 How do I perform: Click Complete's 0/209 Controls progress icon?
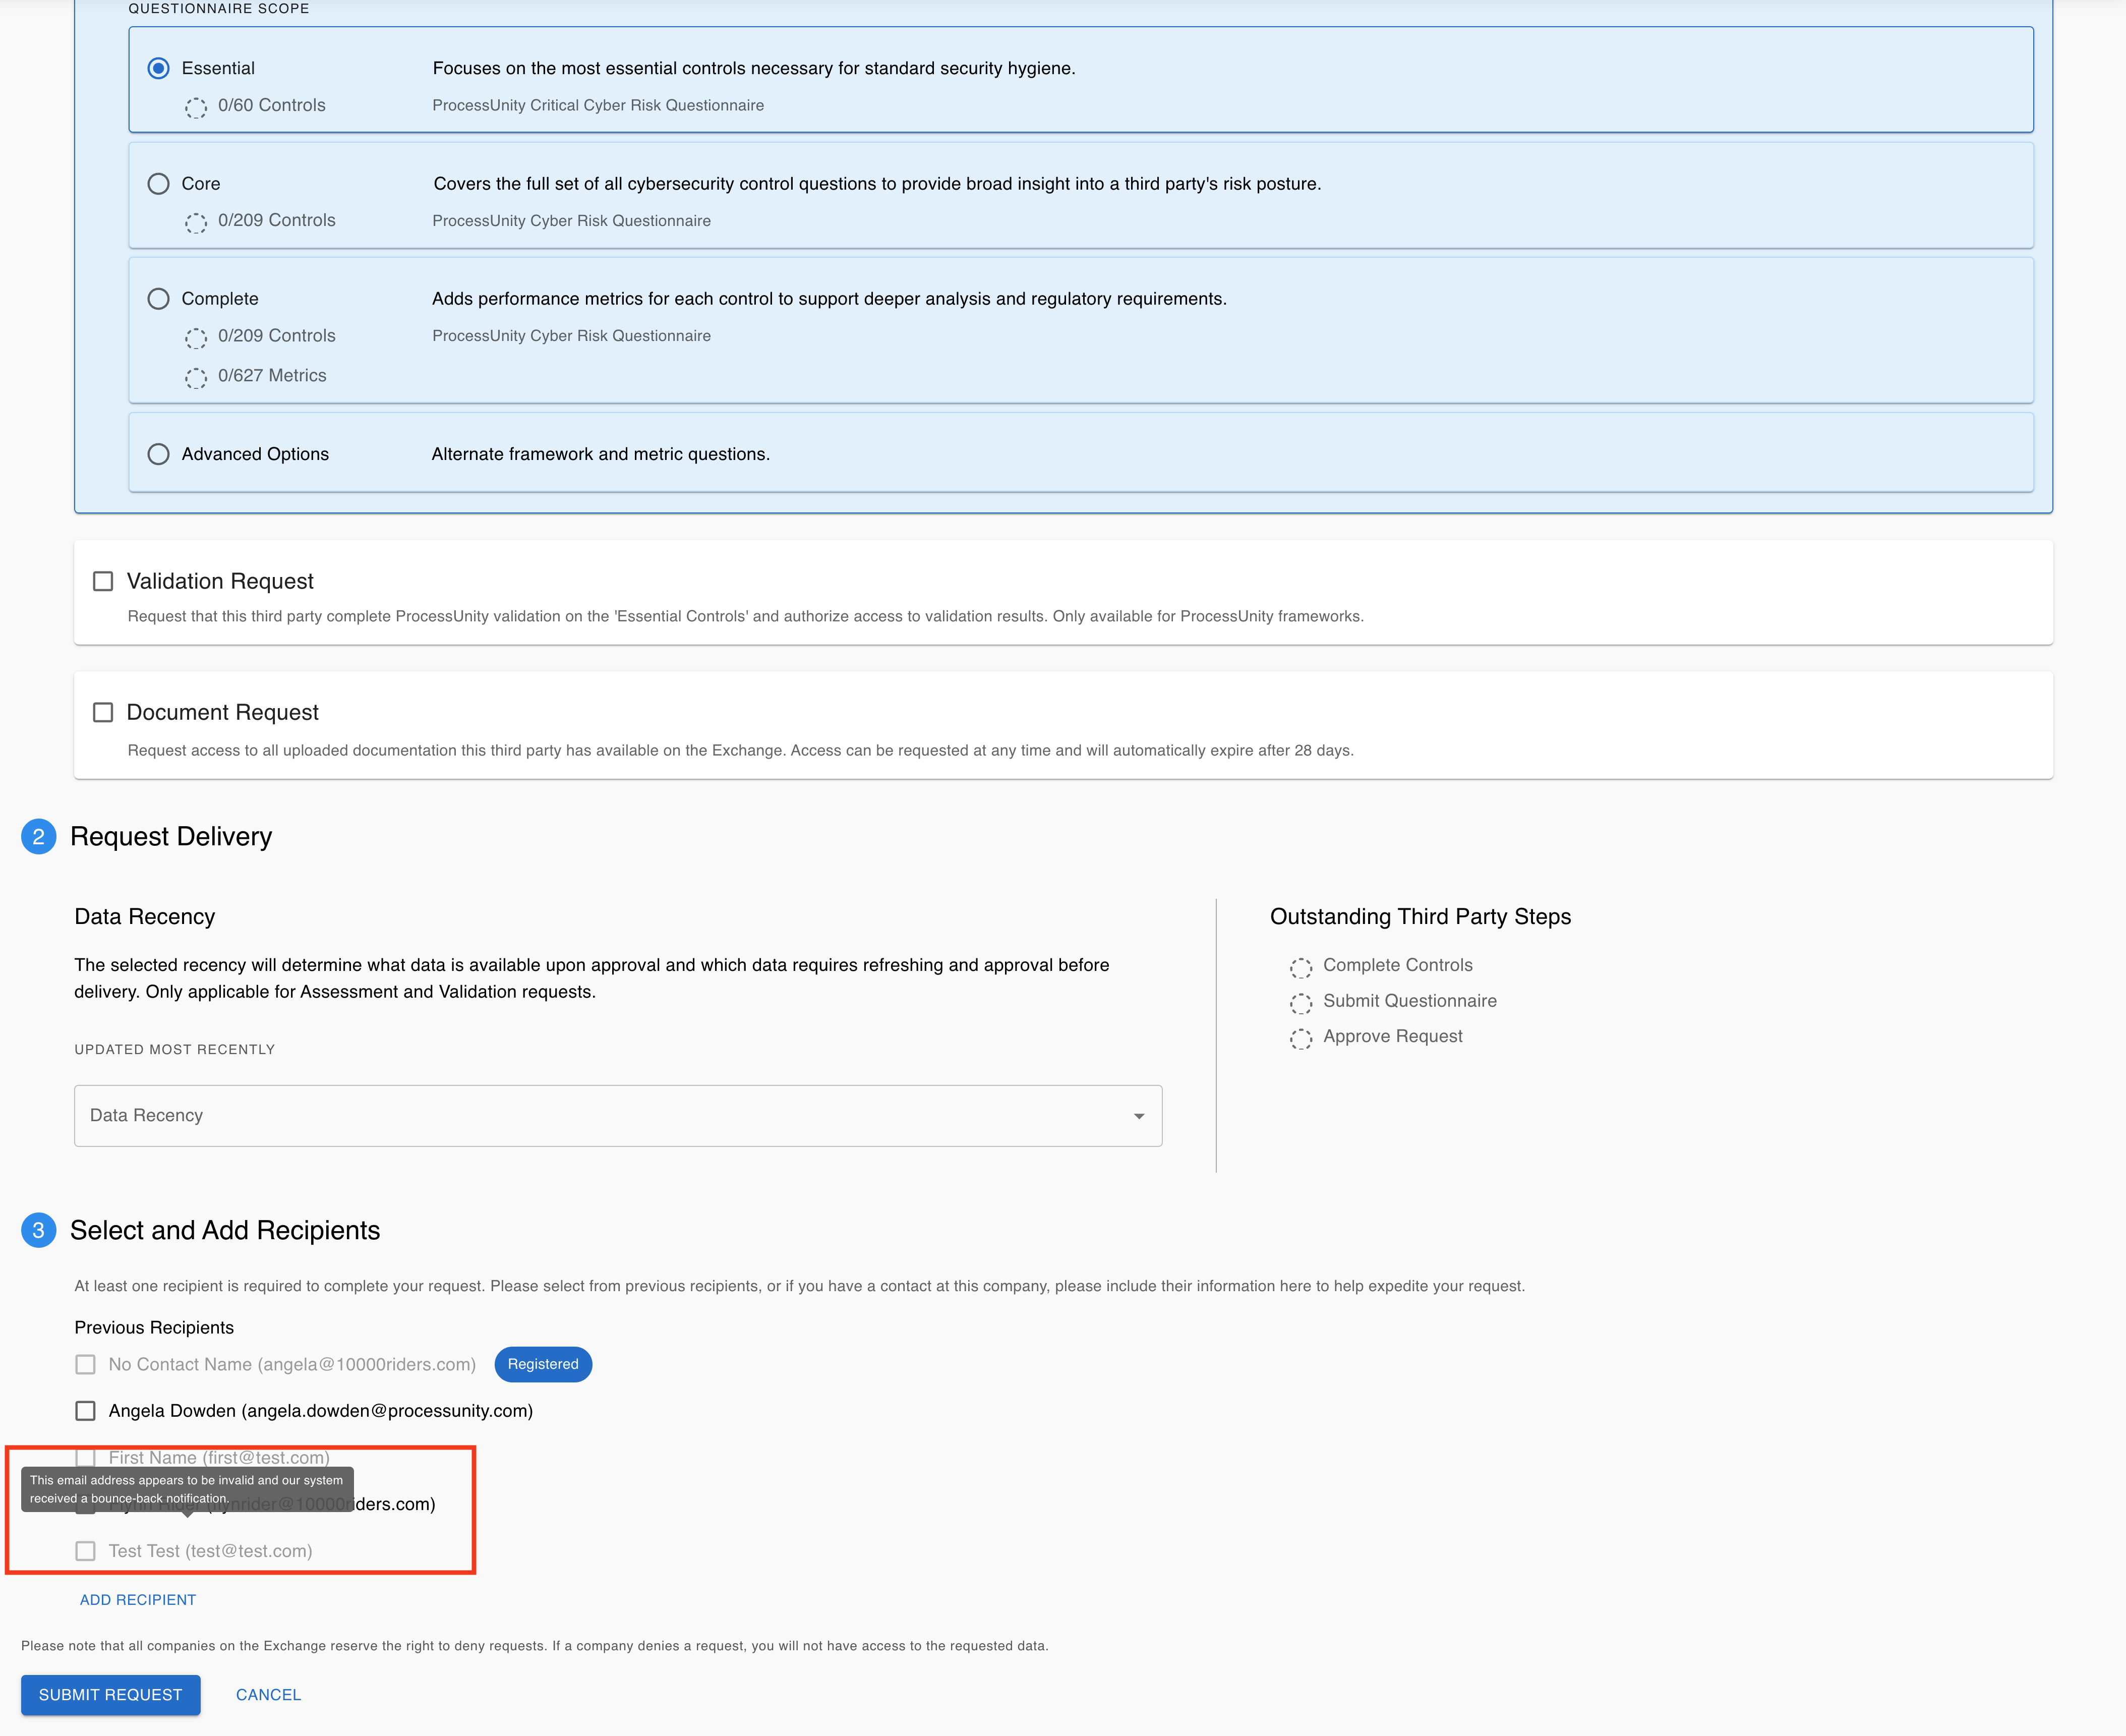[196, 338]
